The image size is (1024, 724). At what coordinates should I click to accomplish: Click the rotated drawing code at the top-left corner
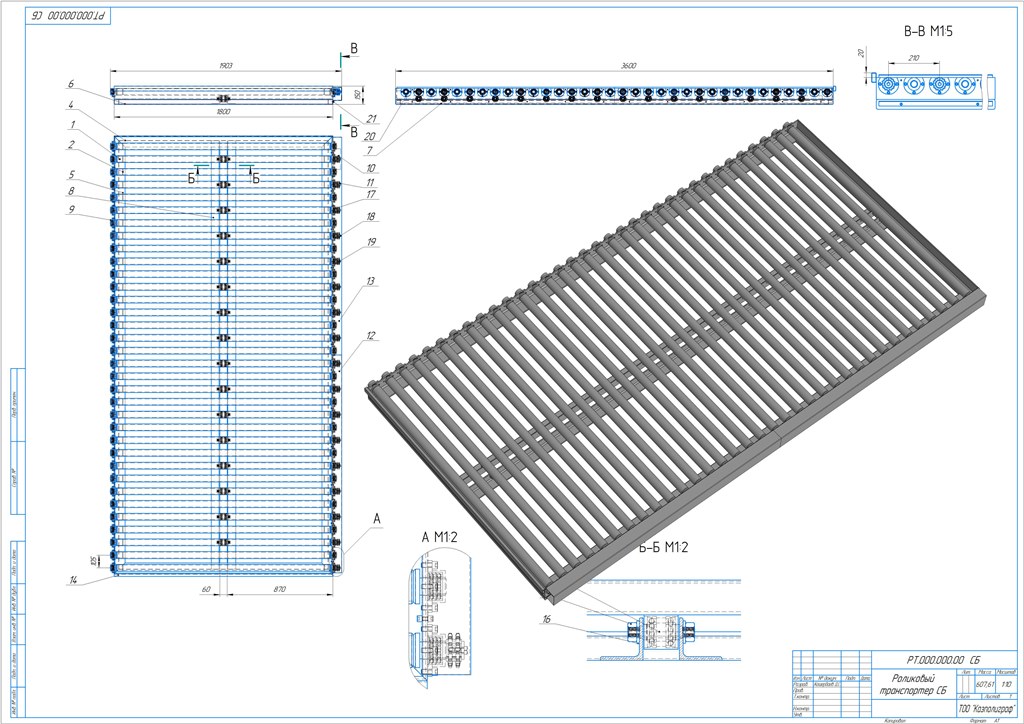(x=69, y=16)
